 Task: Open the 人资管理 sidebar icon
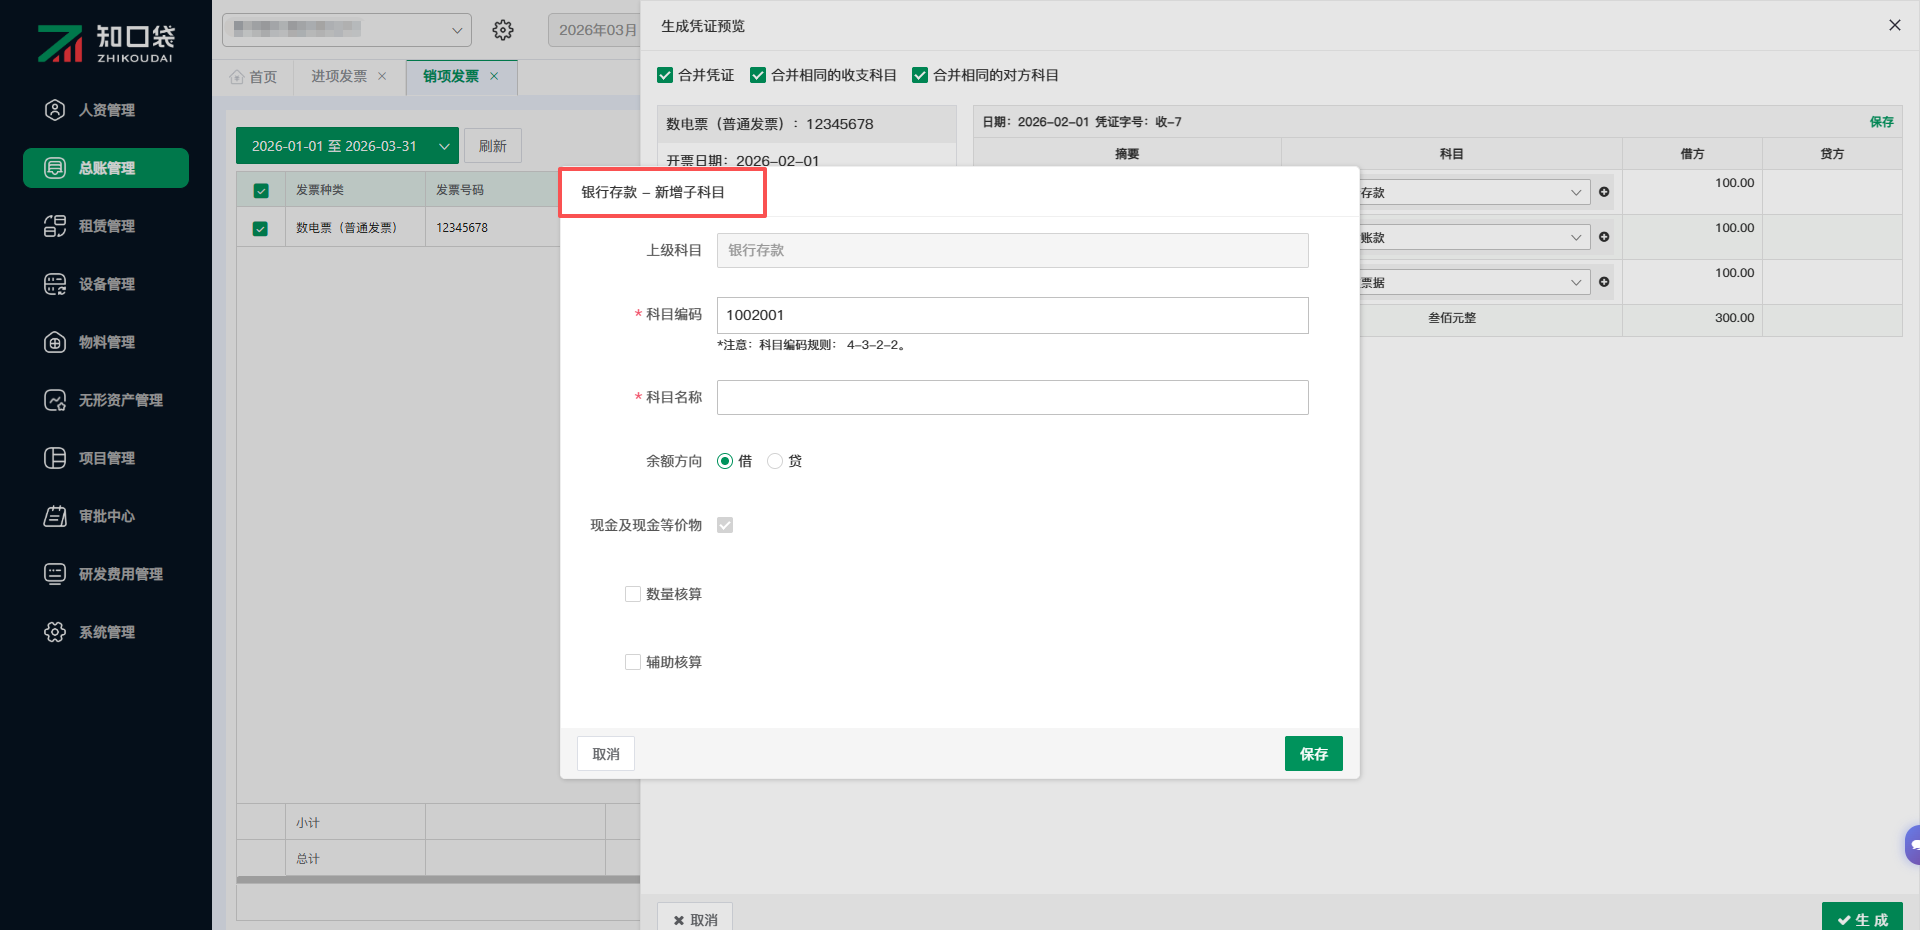tap(55, 110)
